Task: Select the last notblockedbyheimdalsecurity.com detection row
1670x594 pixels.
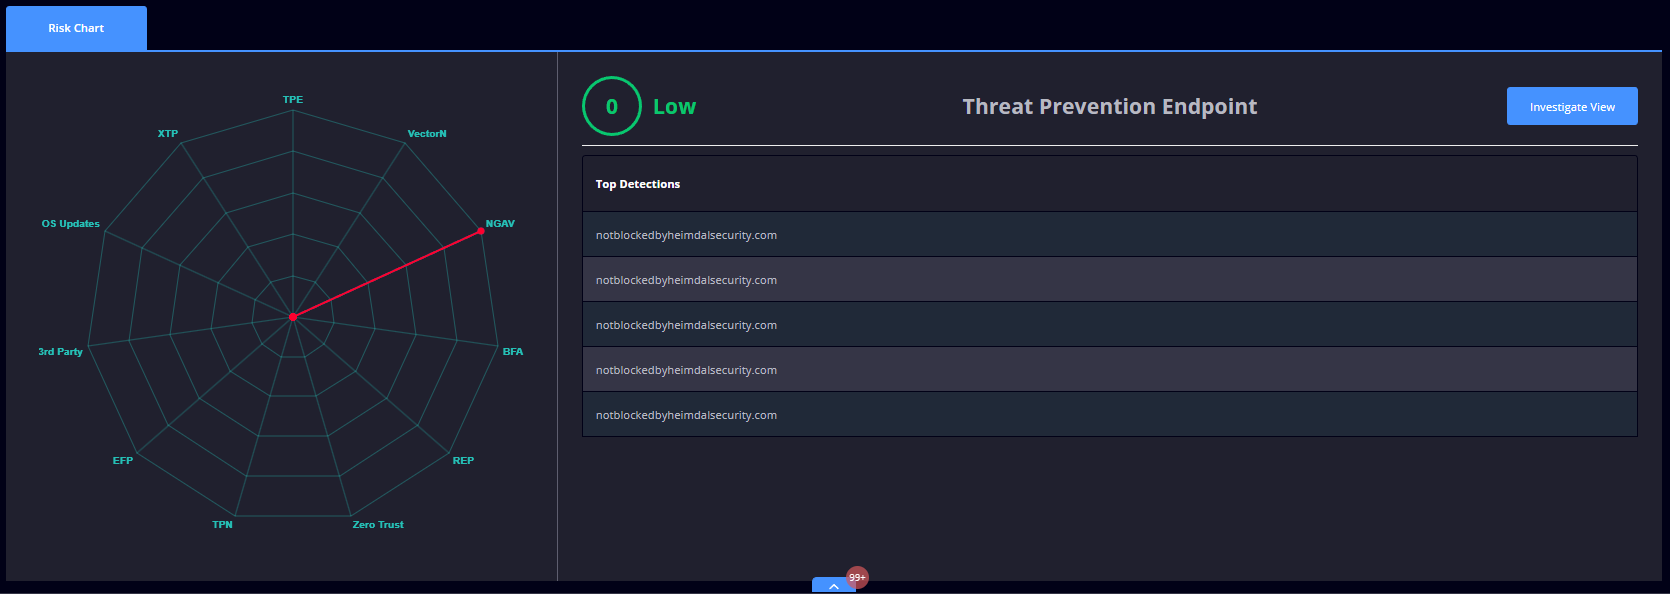Action: point(1110,415)
